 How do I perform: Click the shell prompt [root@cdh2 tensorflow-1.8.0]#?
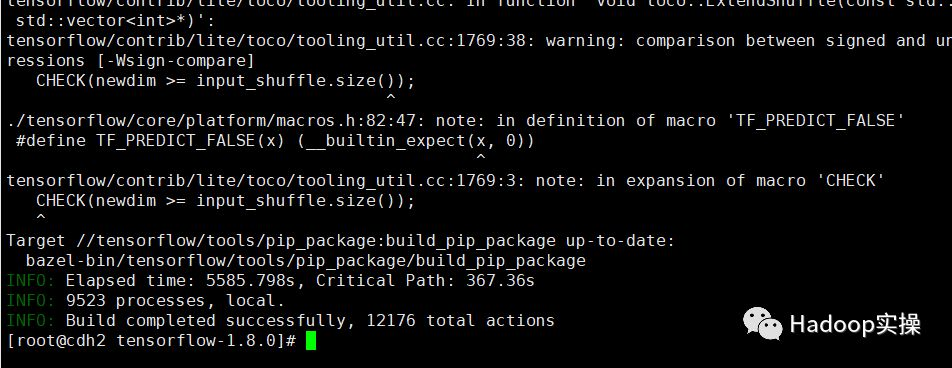click(x=151, y=341)
